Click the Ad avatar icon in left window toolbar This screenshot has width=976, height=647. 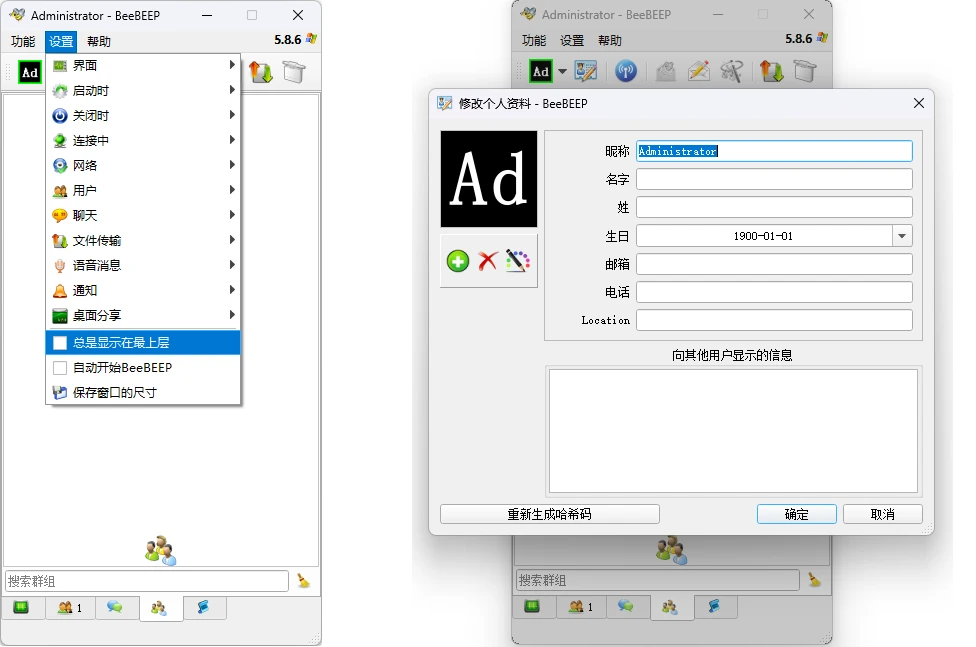pos(30,72)
